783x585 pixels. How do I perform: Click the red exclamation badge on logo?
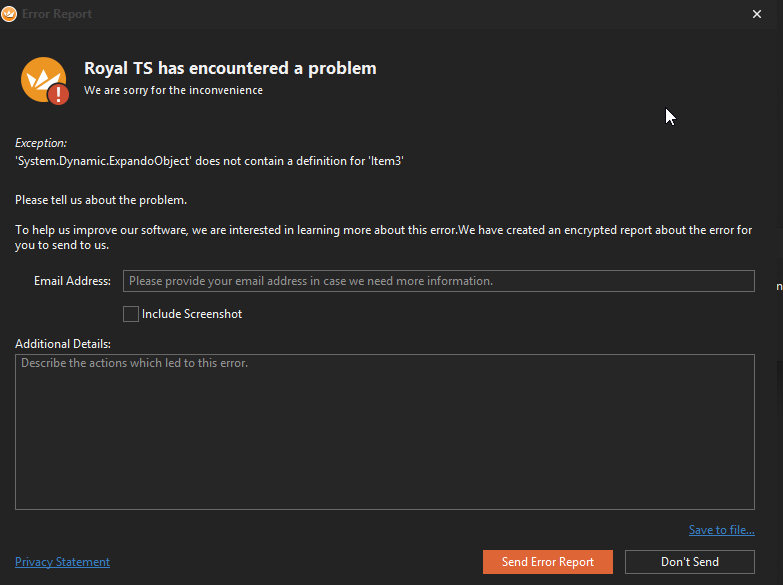59,94
